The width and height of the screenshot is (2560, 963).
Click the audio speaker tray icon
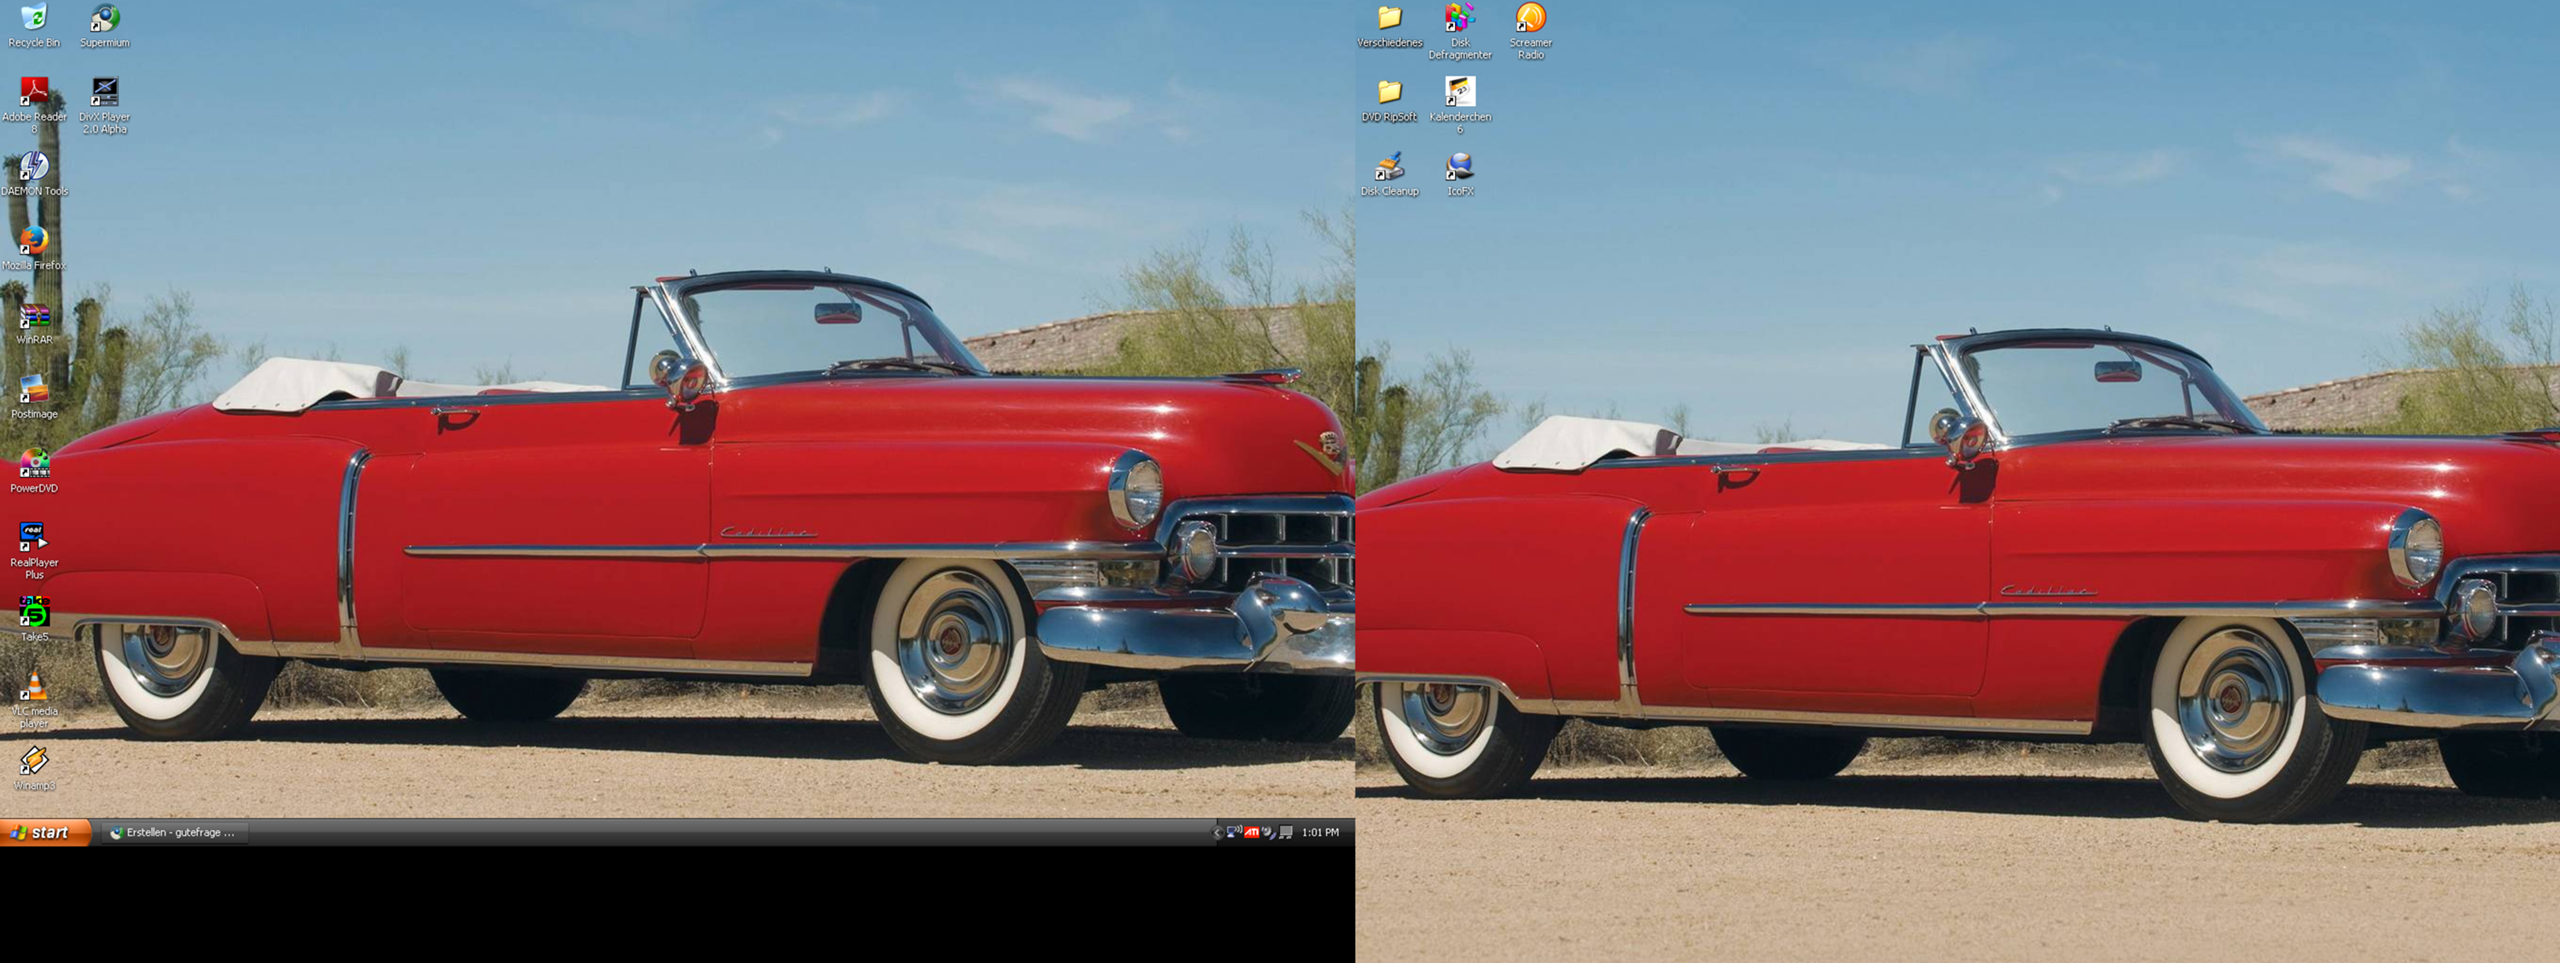(1268, 832)
